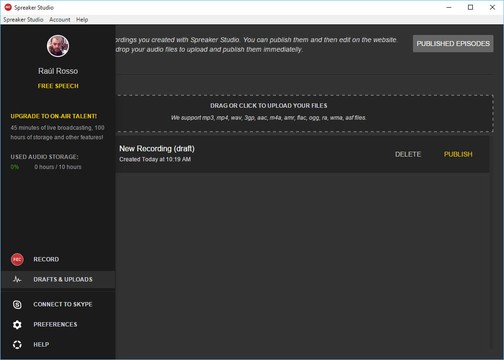
Task: Maximize the Spreaker Studio window
Action: (470, 7)
